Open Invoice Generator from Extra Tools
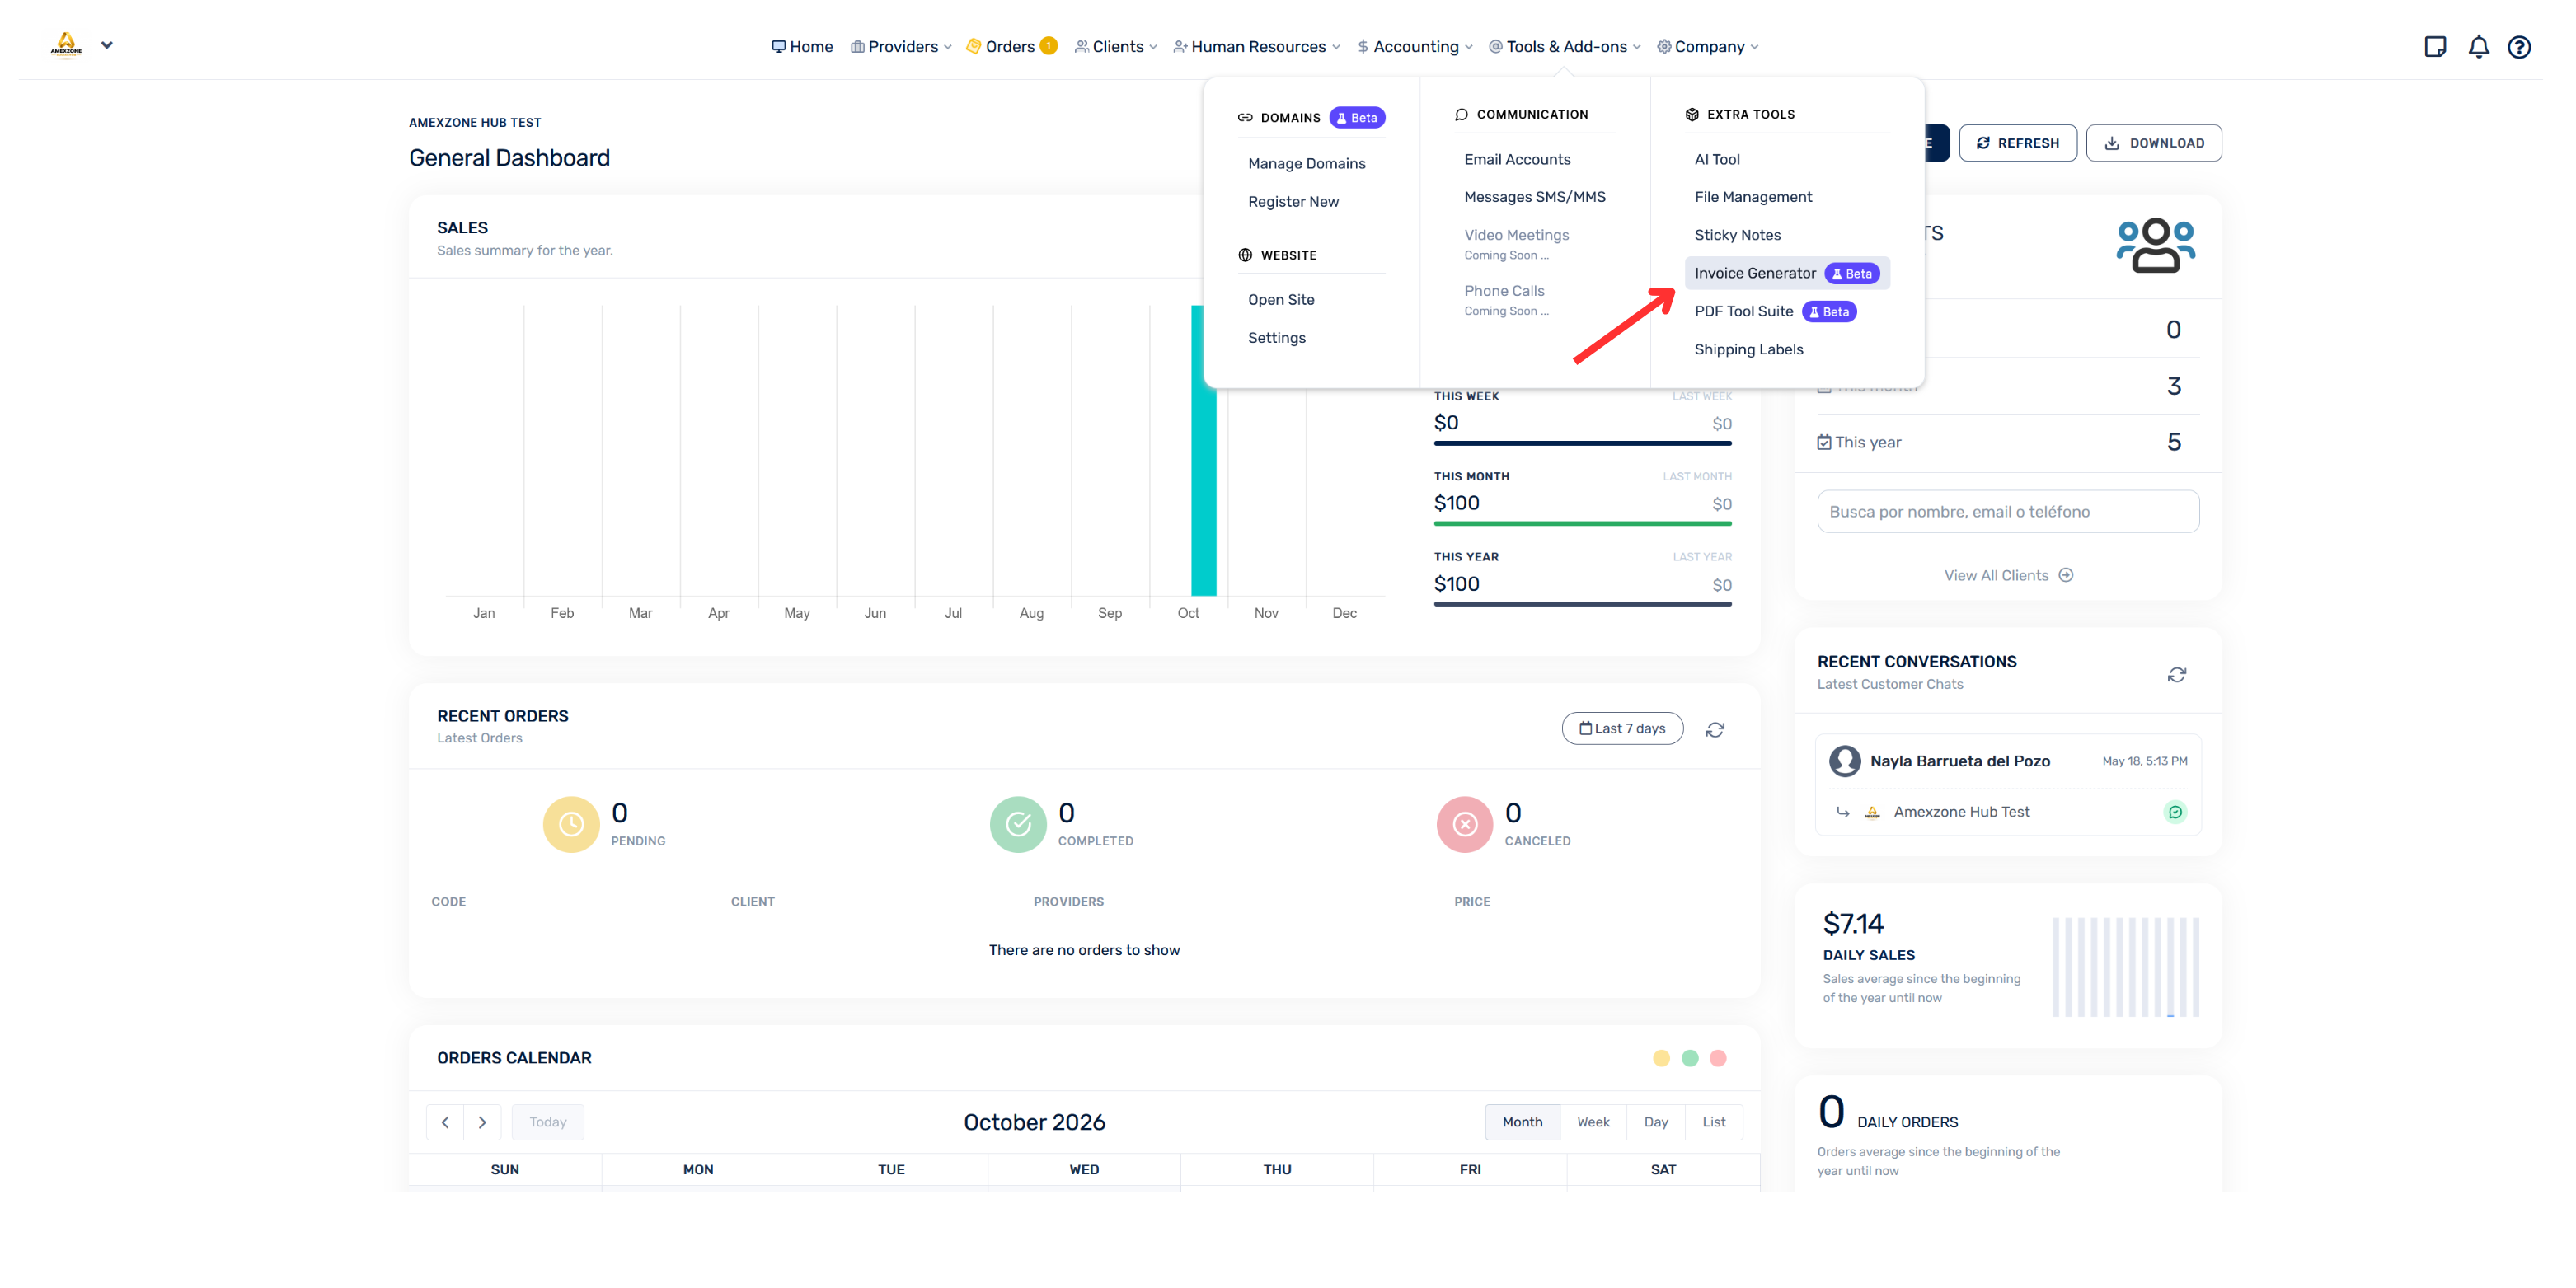Screen dimensions: 2576x1288 tap(1786, 273)
